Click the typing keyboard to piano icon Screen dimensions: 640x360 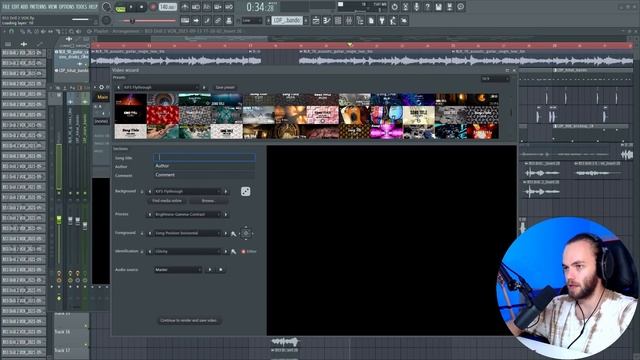click(x=185, y=20)
